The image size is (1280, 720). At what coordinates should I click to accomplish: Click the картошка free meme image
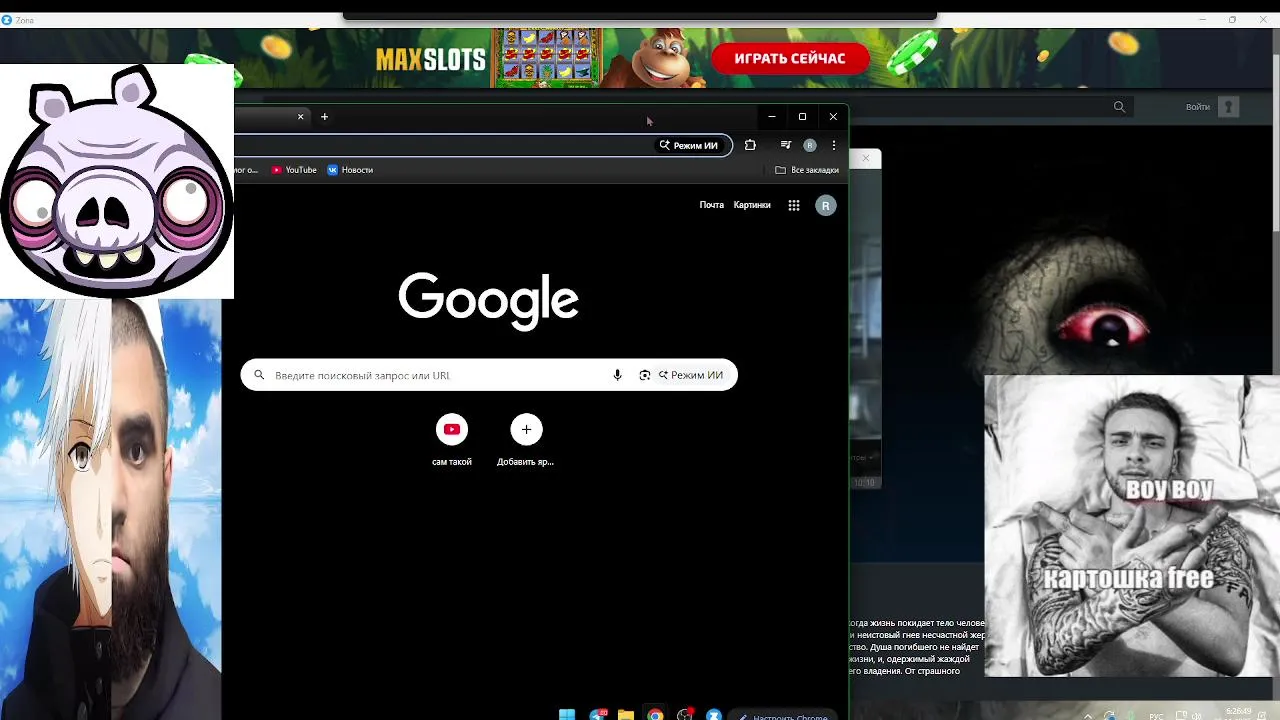1132,526
